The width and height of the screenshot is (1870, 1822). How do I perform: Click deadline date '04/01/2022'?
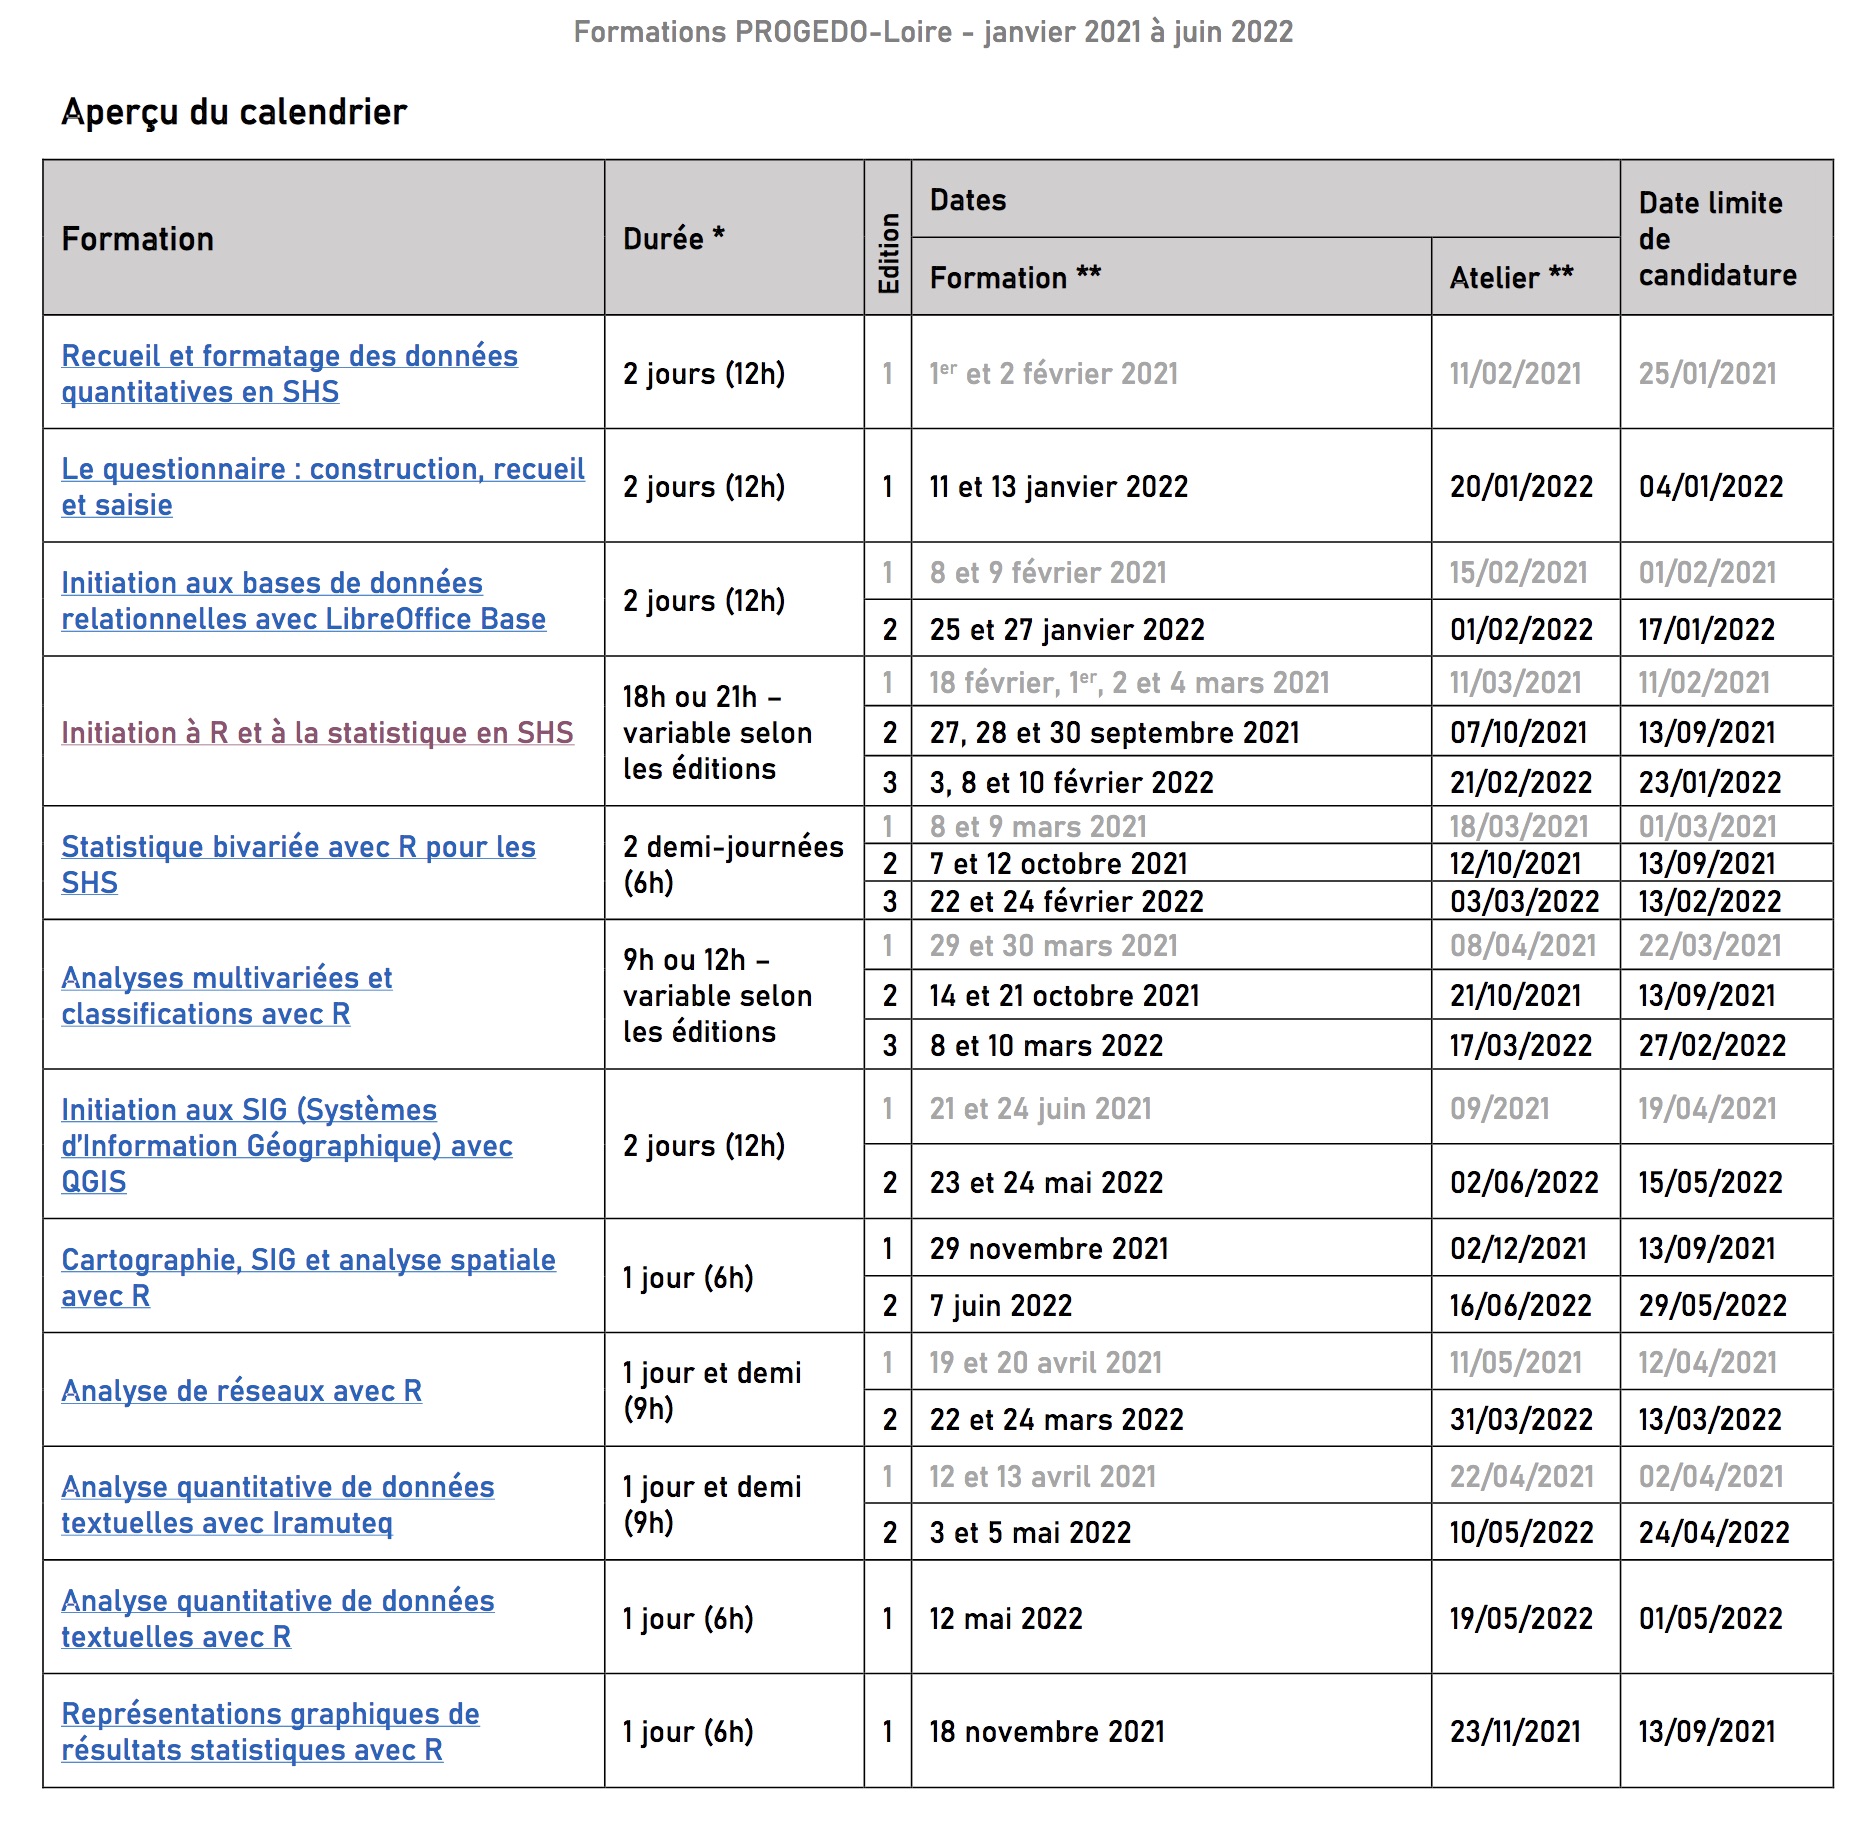pos(1710,486)
